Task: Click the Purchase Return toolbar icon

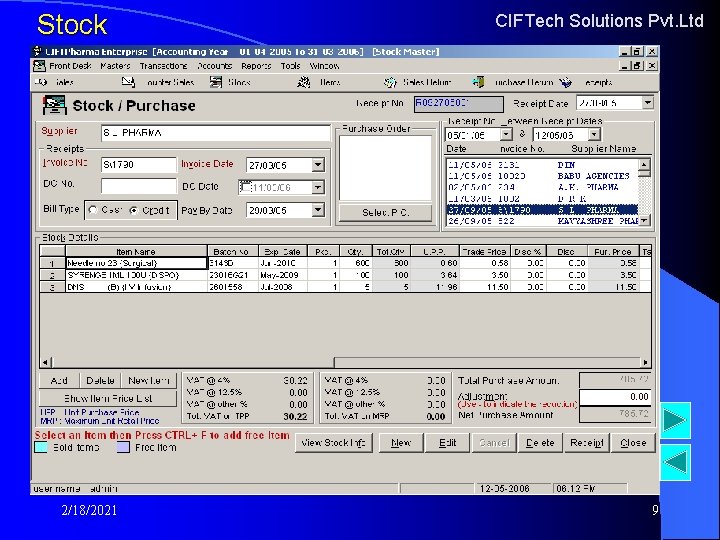Action: click(x=478, y=82)
